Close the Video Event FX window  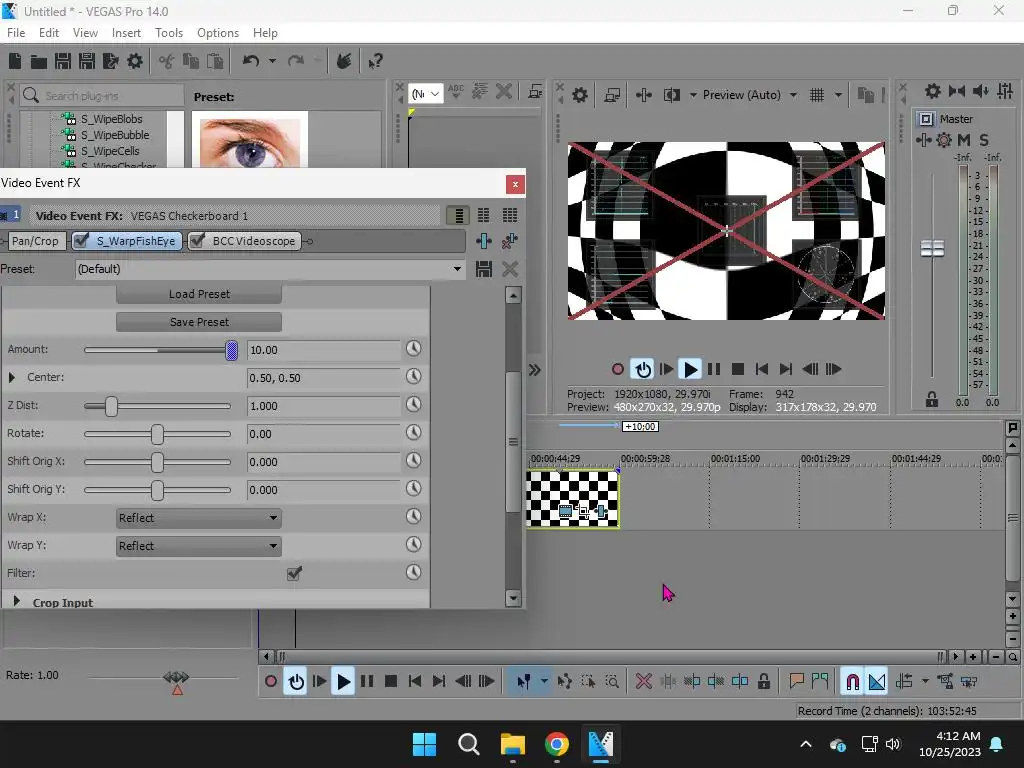point(515,184)
